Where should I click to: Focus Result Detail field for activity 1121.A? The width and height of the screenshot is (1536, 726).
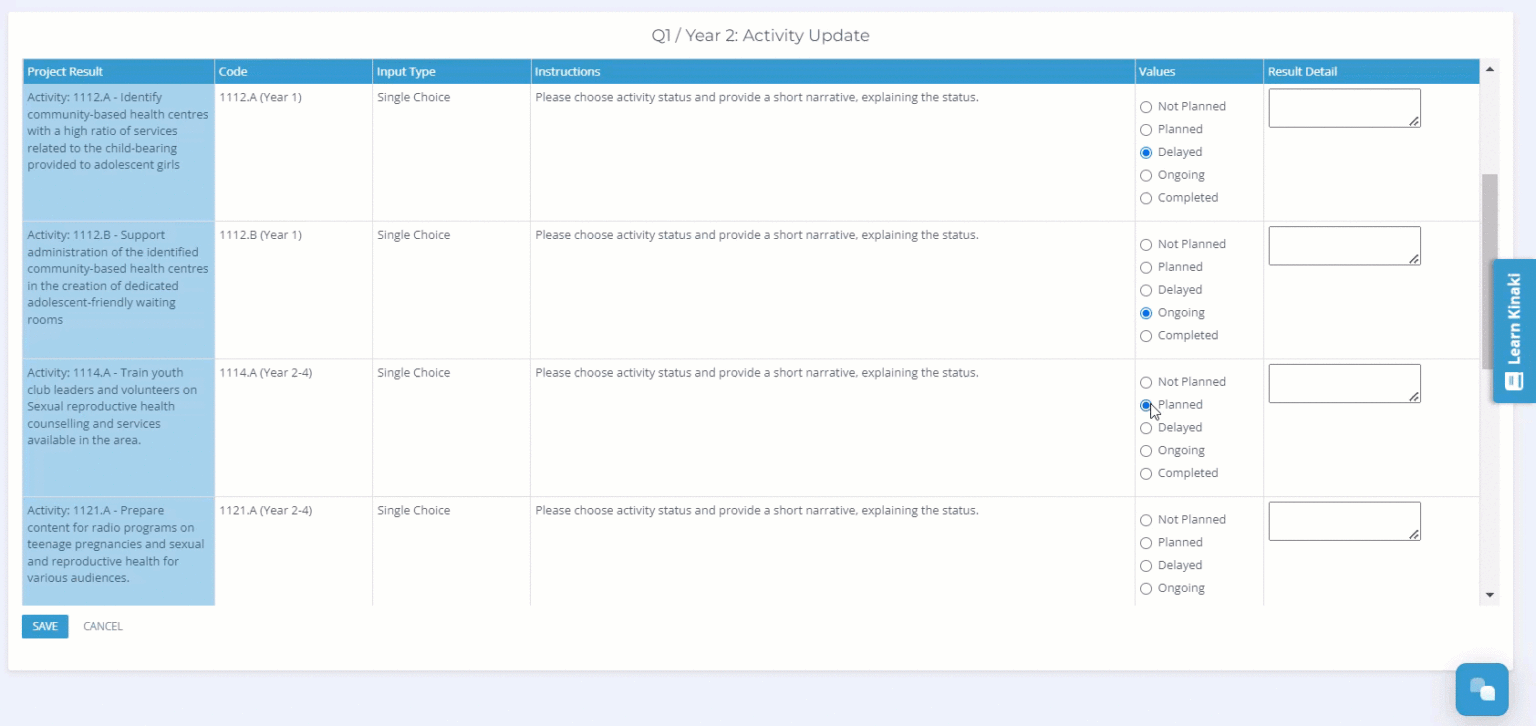click(x=1343, y=521)
